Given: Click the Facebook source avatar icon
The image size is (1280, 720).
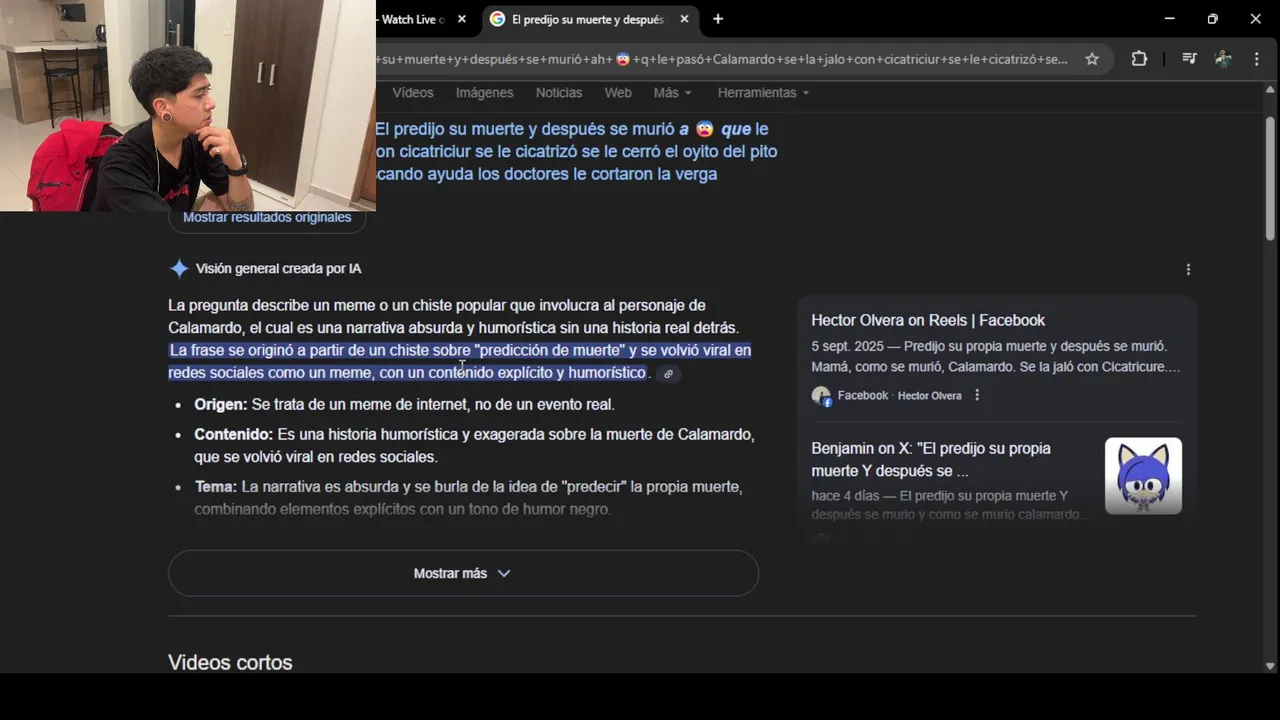Looking at the screenshot, I should (x=821, y=396).
